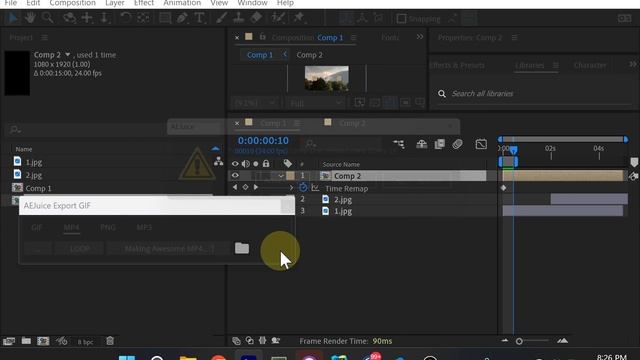The height and width of the screenshot is (360, 640).
Task: Create new folder in Project panel
Action: tap(26, 340)
